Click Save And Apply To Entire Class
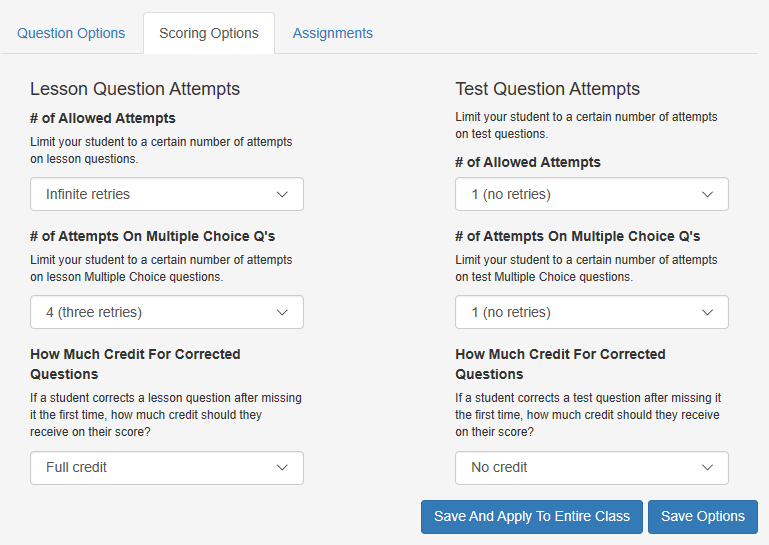The width and height of the screenshot is (769, 545). 532,517
